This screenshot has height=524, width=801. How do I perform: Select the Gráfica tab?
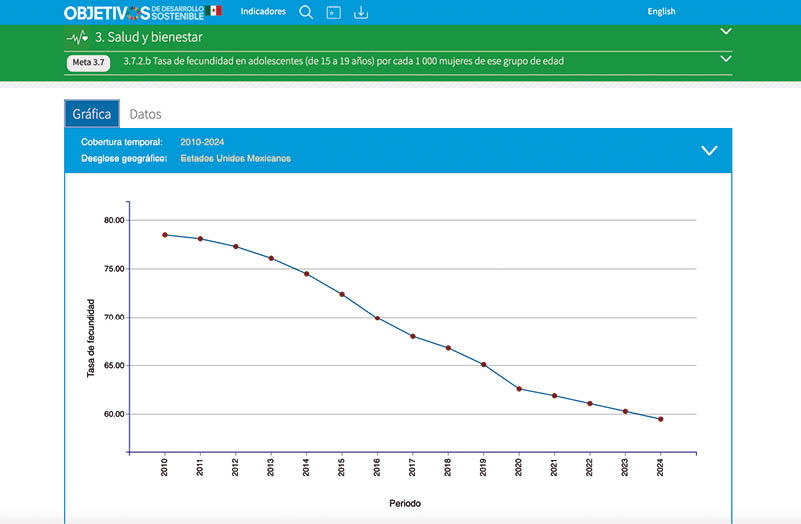92,114
